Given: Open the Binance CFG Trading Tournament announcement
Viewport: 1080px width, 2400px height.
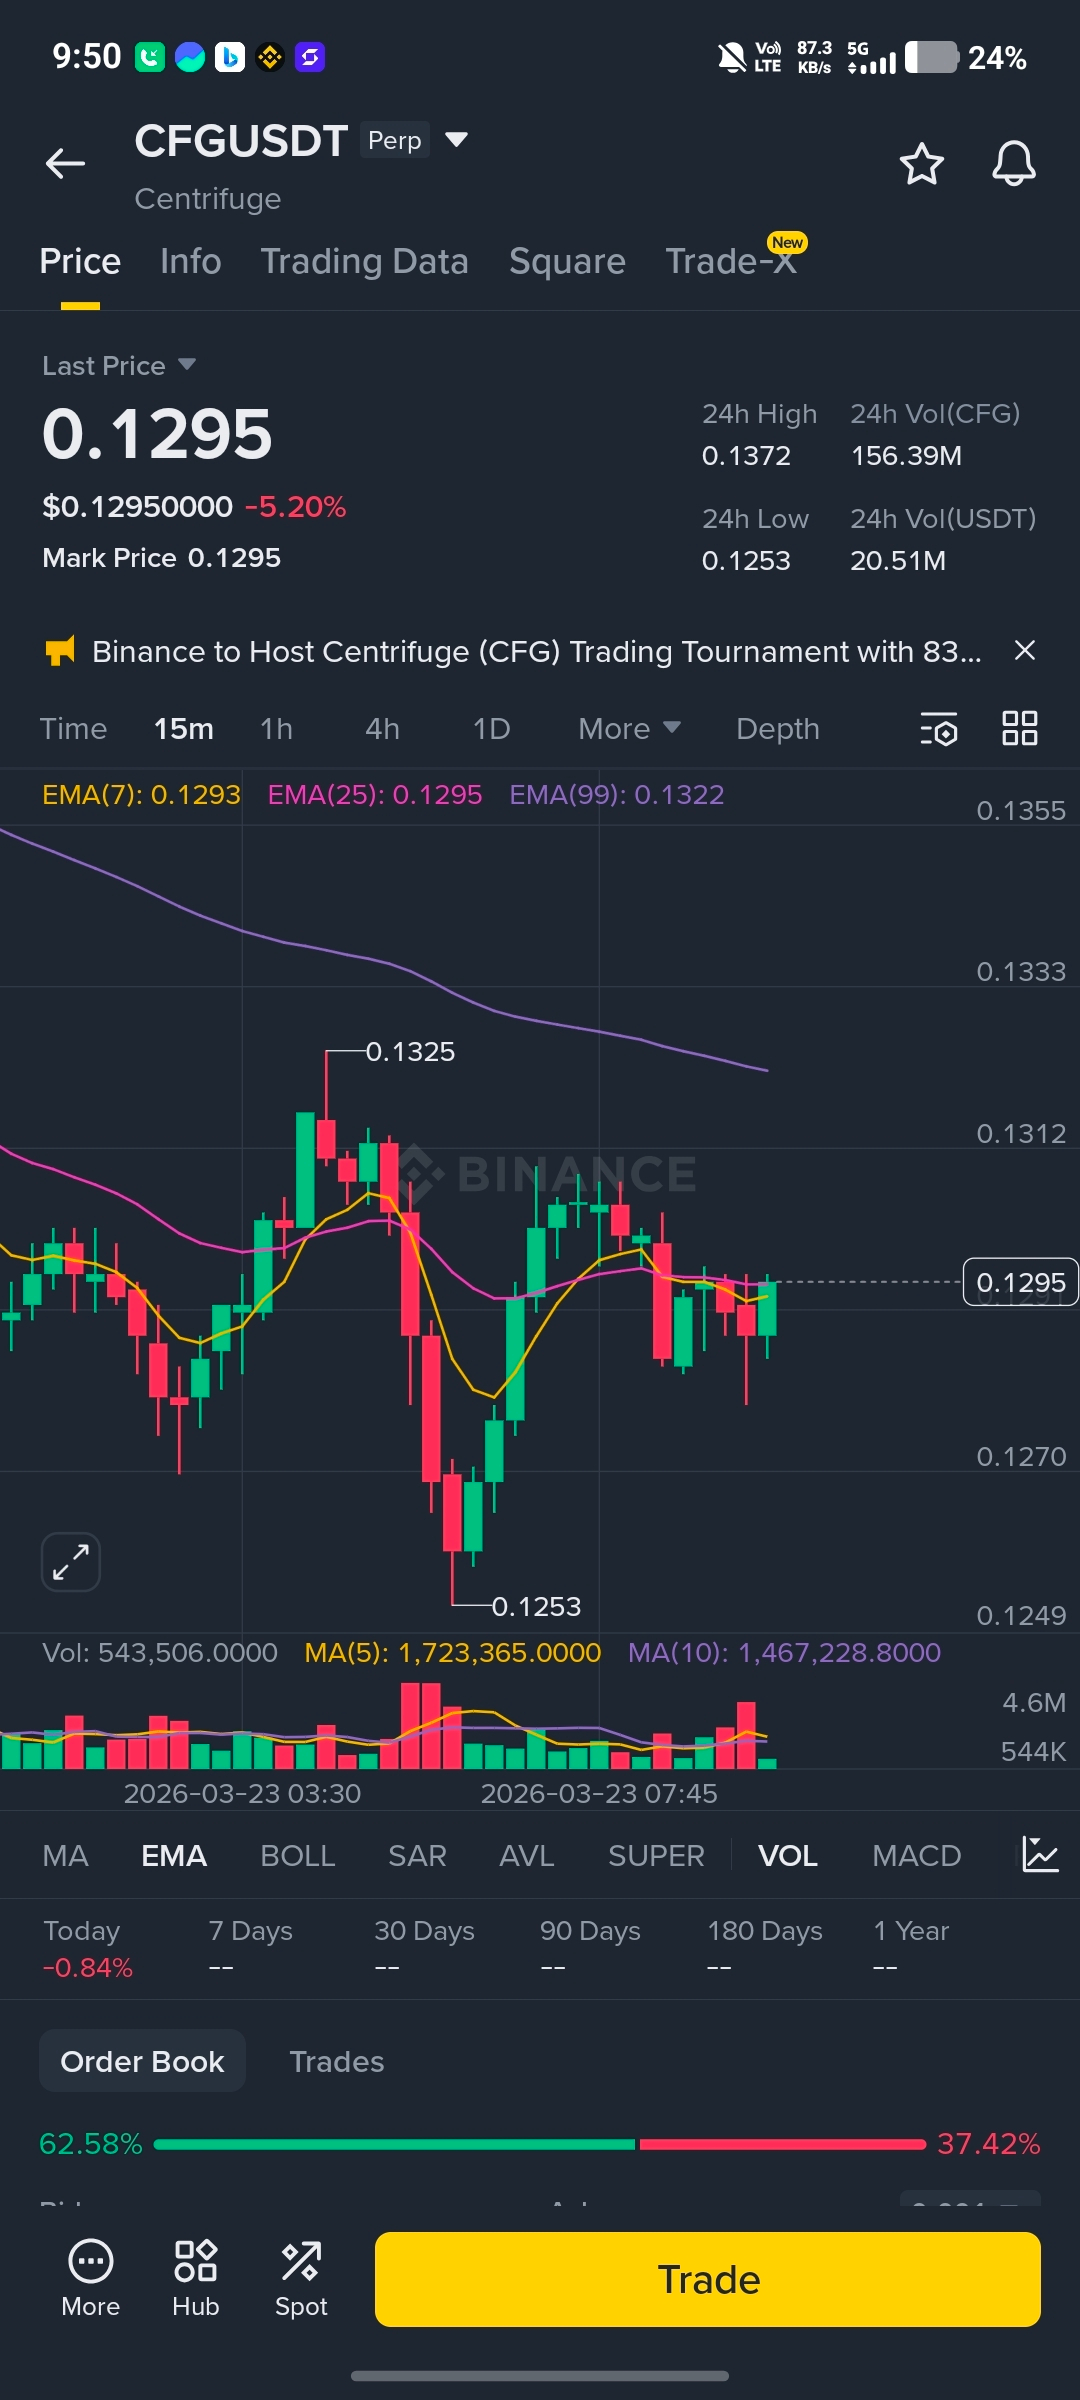Looking at the screenshot, I should click(537, 652).
